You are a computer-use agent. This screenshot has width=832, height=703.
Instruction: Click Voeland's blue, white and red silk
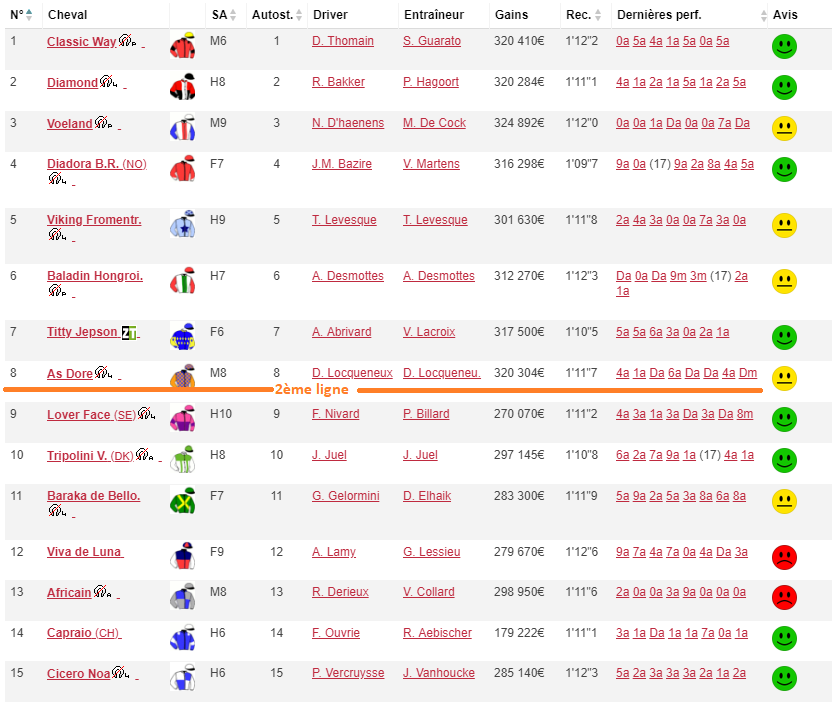click(182, 128)
